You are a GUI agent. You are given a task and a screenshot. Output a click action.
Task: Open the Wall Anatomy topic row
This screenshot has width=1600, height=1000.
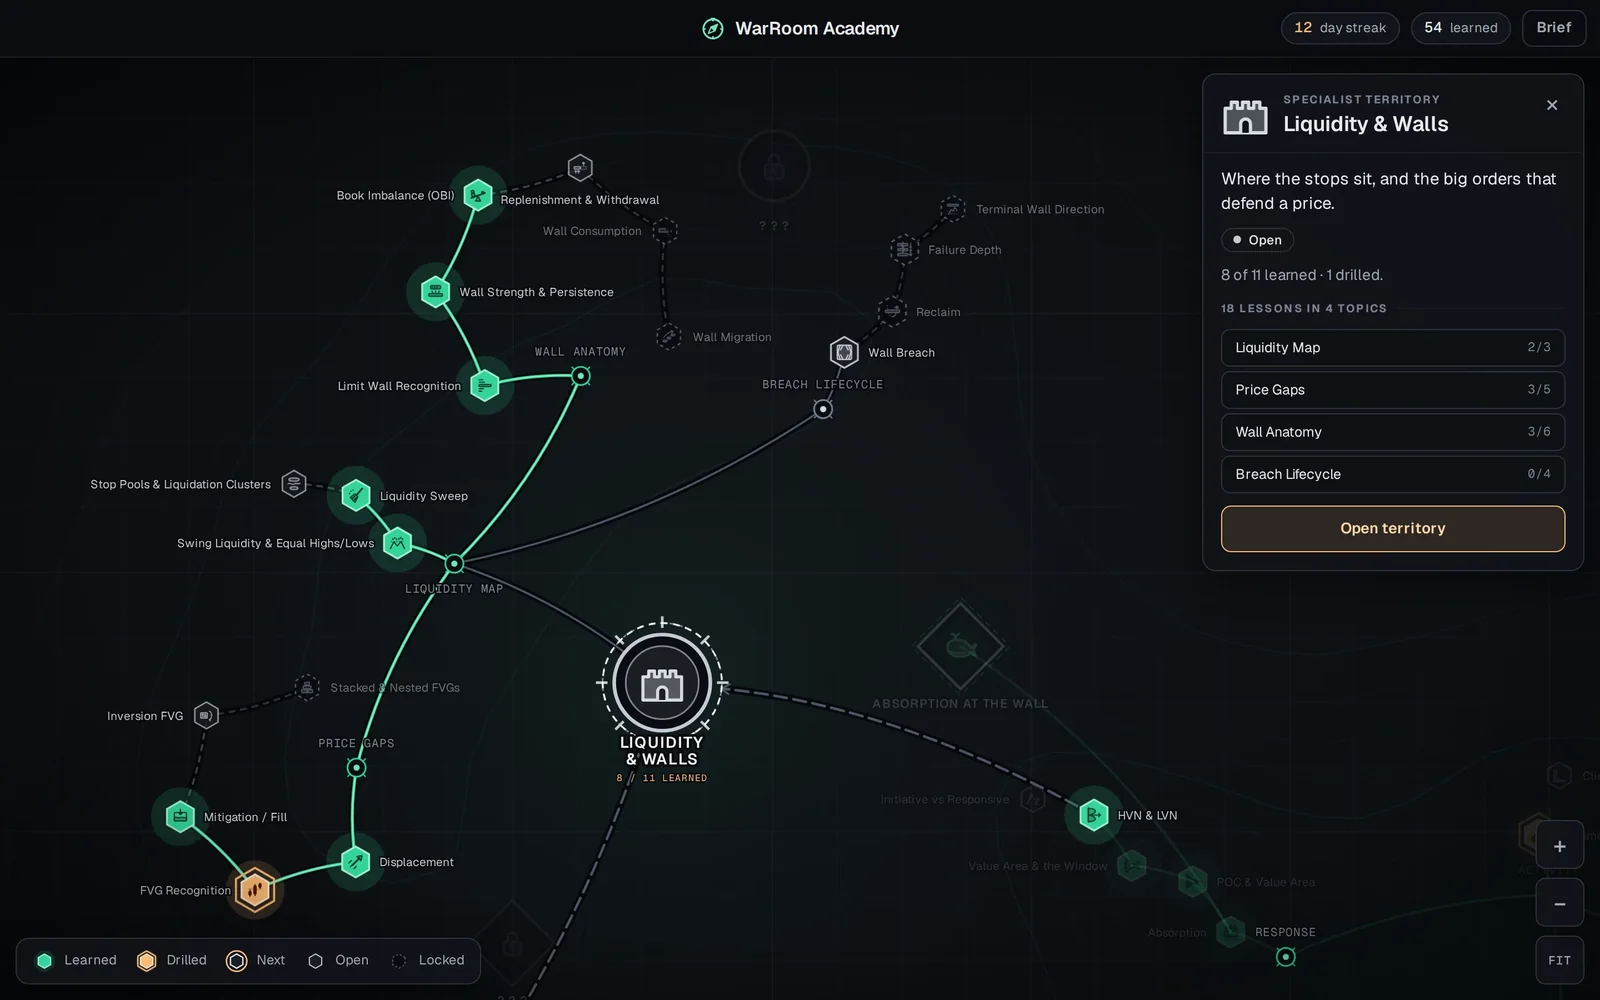point(1393,432)
